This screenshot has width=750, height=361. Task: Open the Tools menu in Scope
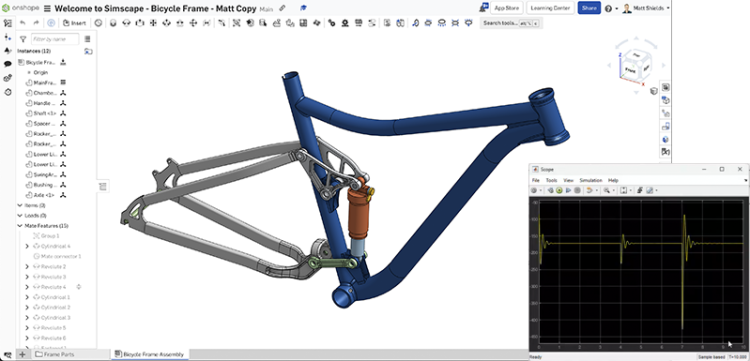click(x=551, y=180)
